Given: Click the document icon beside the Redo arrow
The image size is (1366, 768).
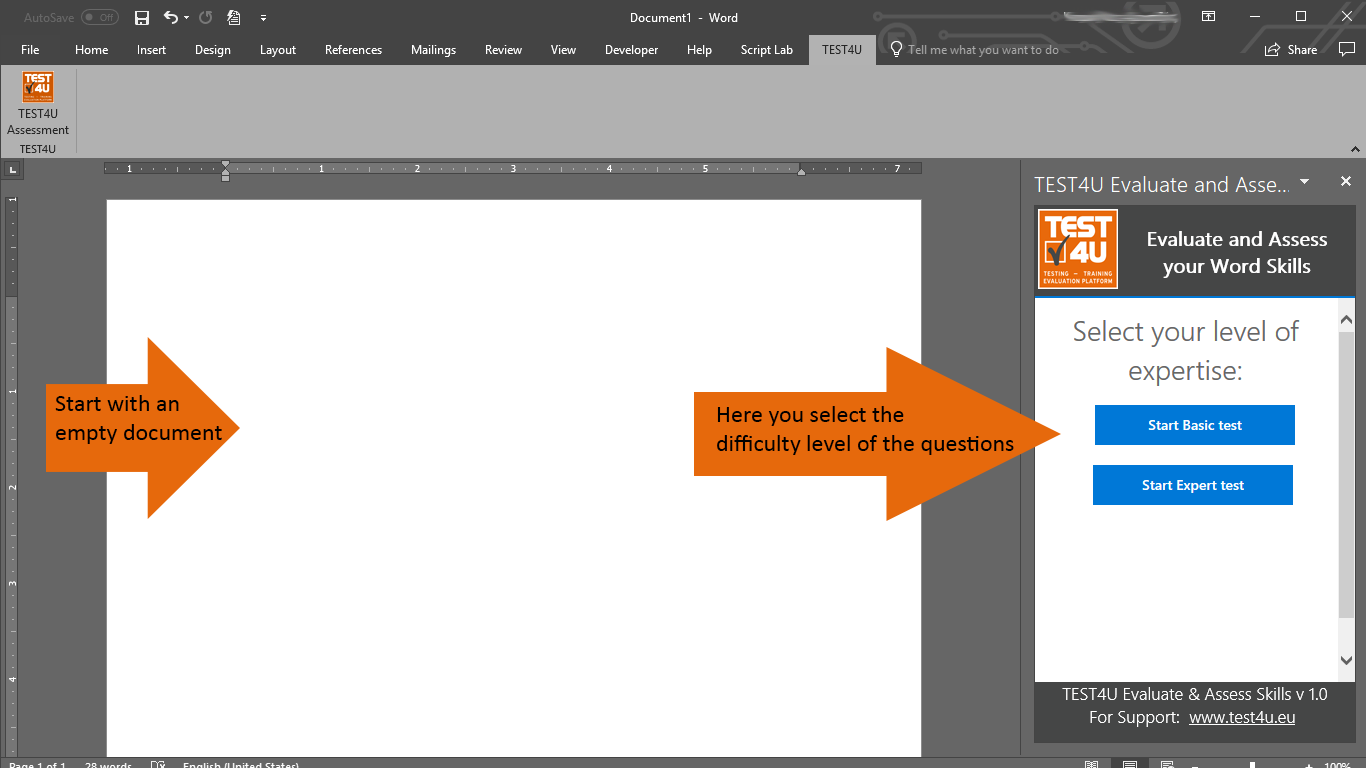Looking at the screenshot, I should point(233,17).
